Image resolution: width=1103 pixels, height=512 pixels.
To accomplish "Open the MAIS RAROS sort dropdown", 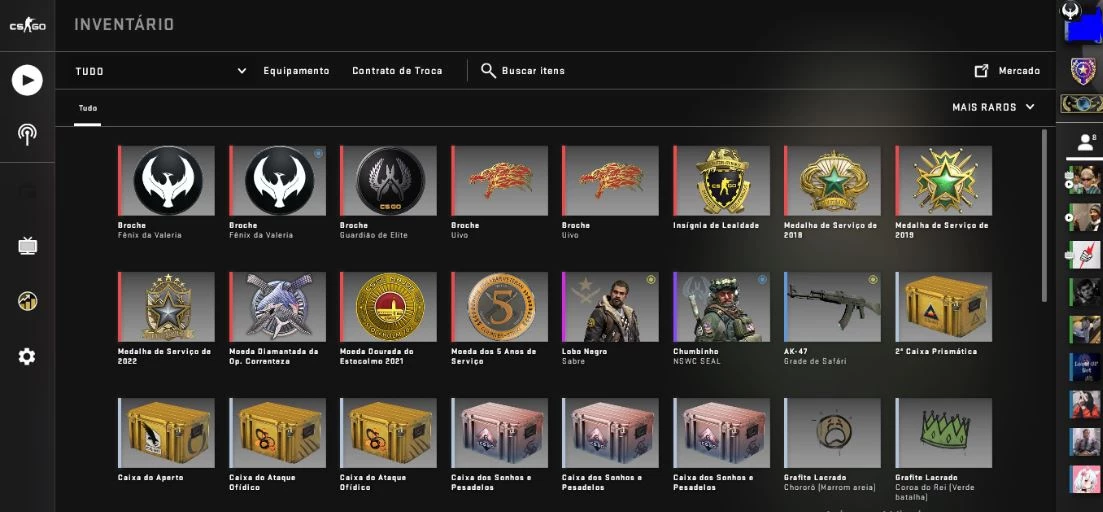I will (993, 108).
